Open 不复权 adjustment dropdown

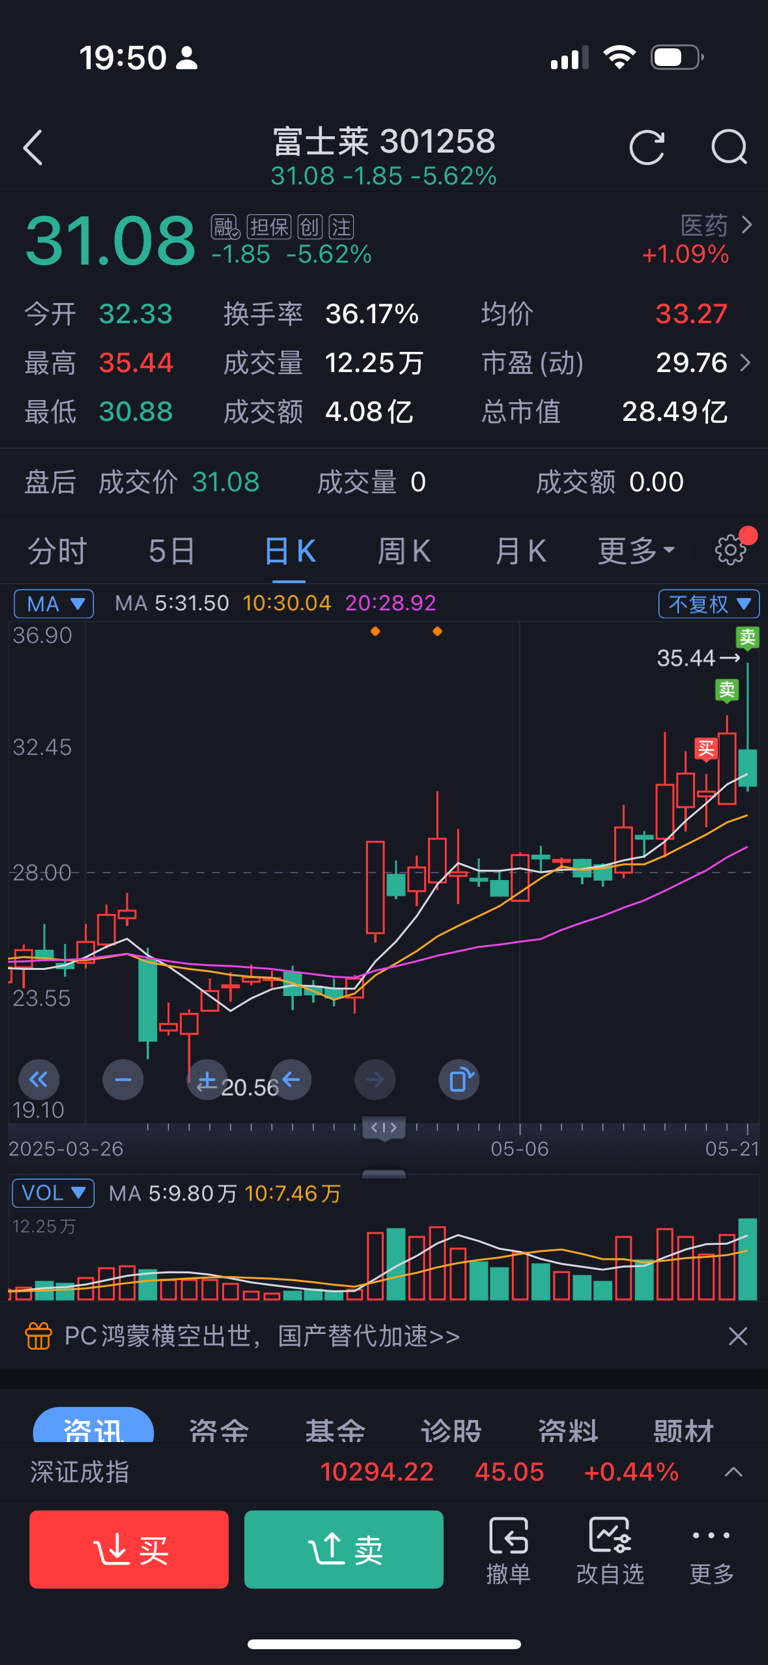(x=709, y=604)
